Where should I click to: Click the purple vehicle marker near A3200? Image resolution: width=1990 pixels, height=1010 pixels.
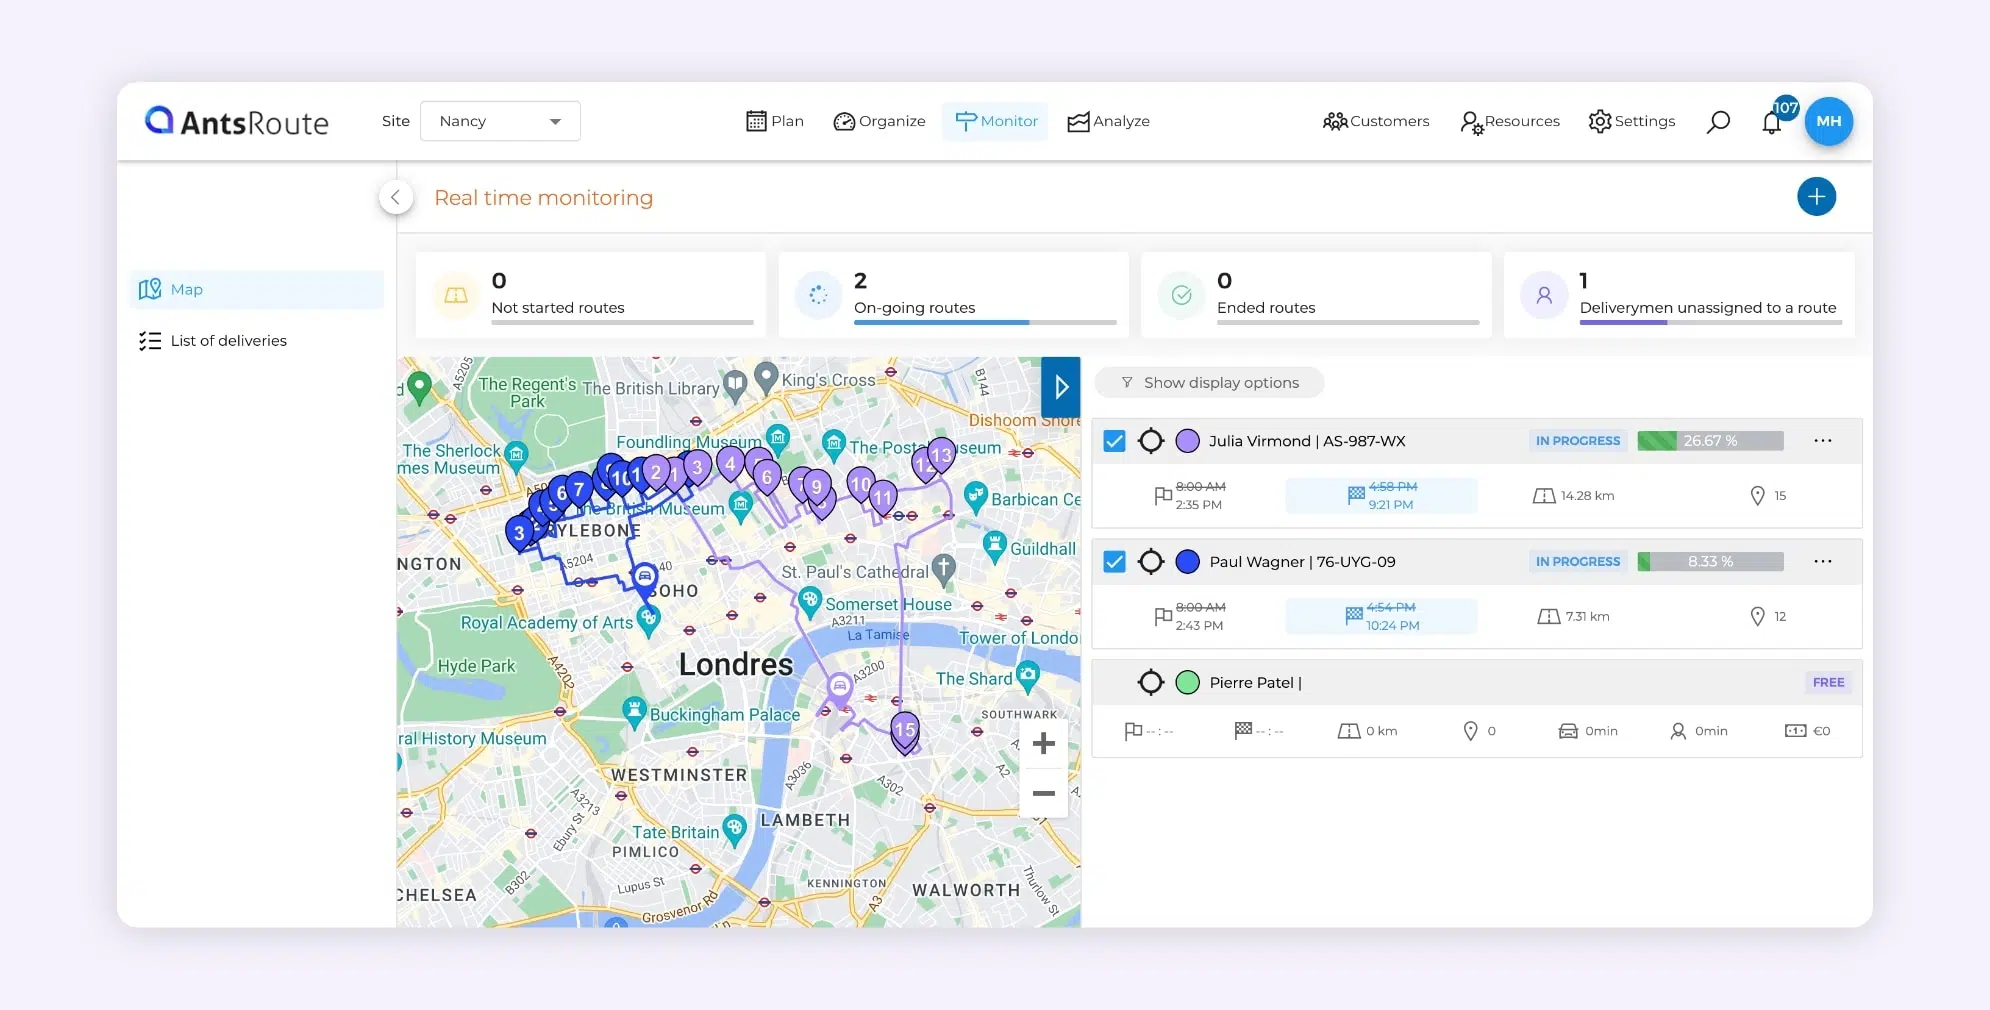(x=840, y=688)
